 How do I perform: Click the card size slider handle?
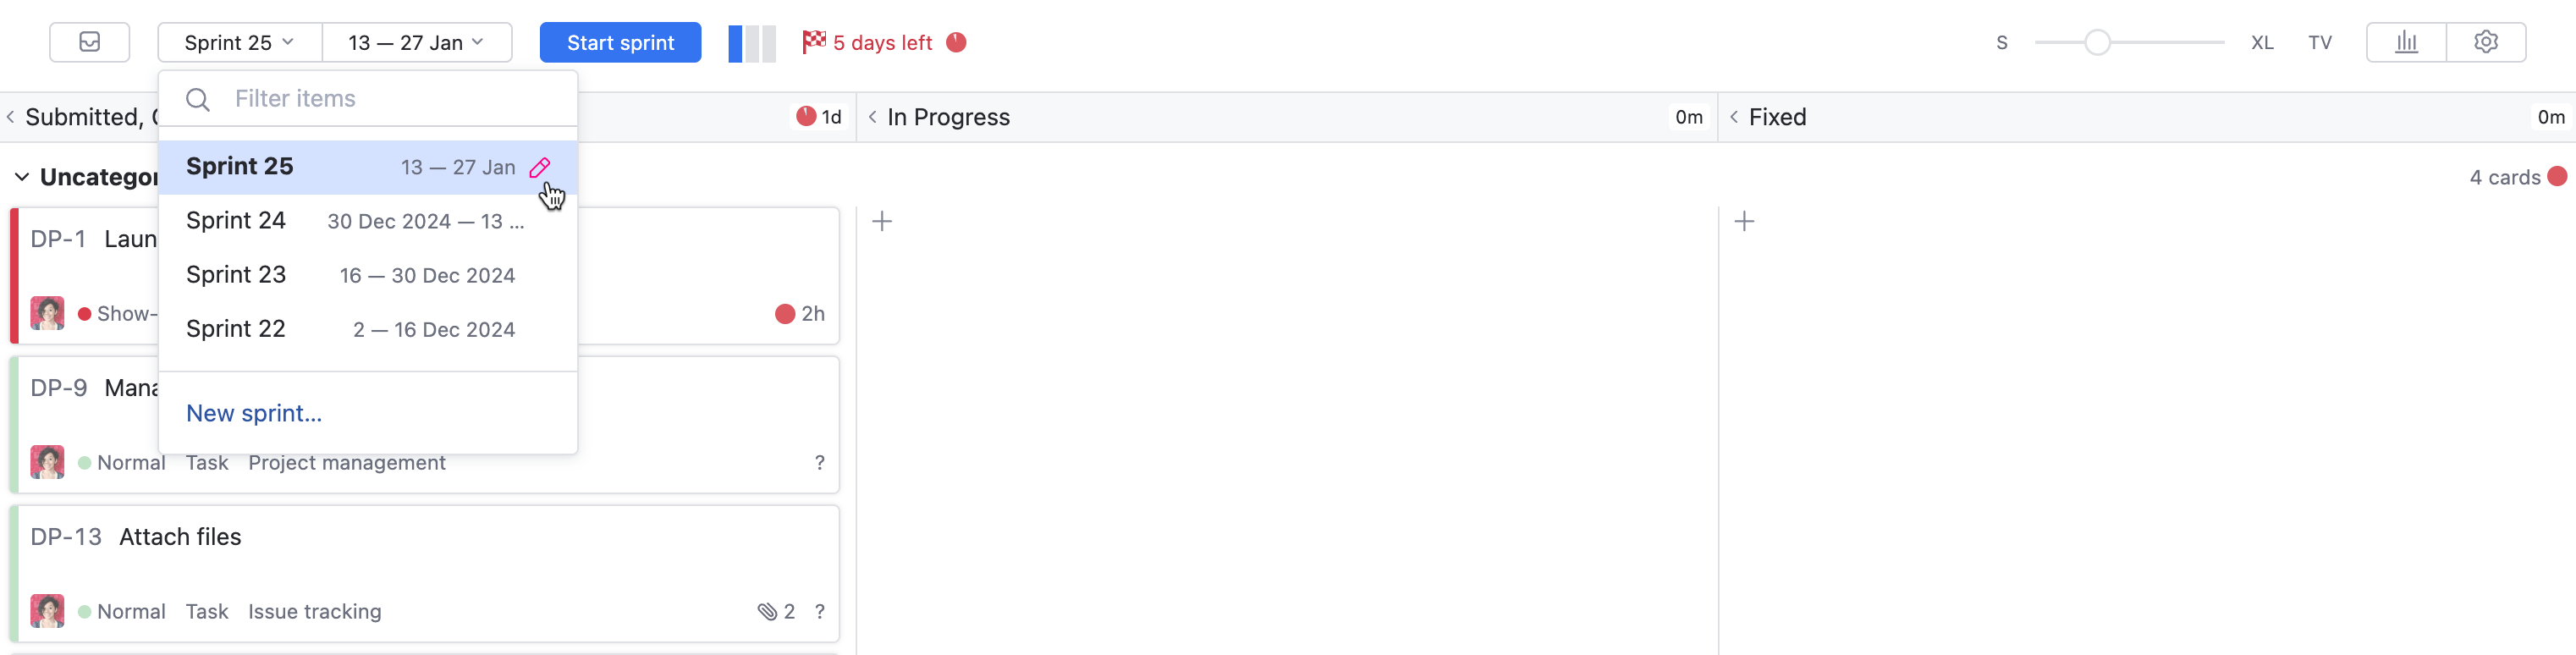[2097, 42]
